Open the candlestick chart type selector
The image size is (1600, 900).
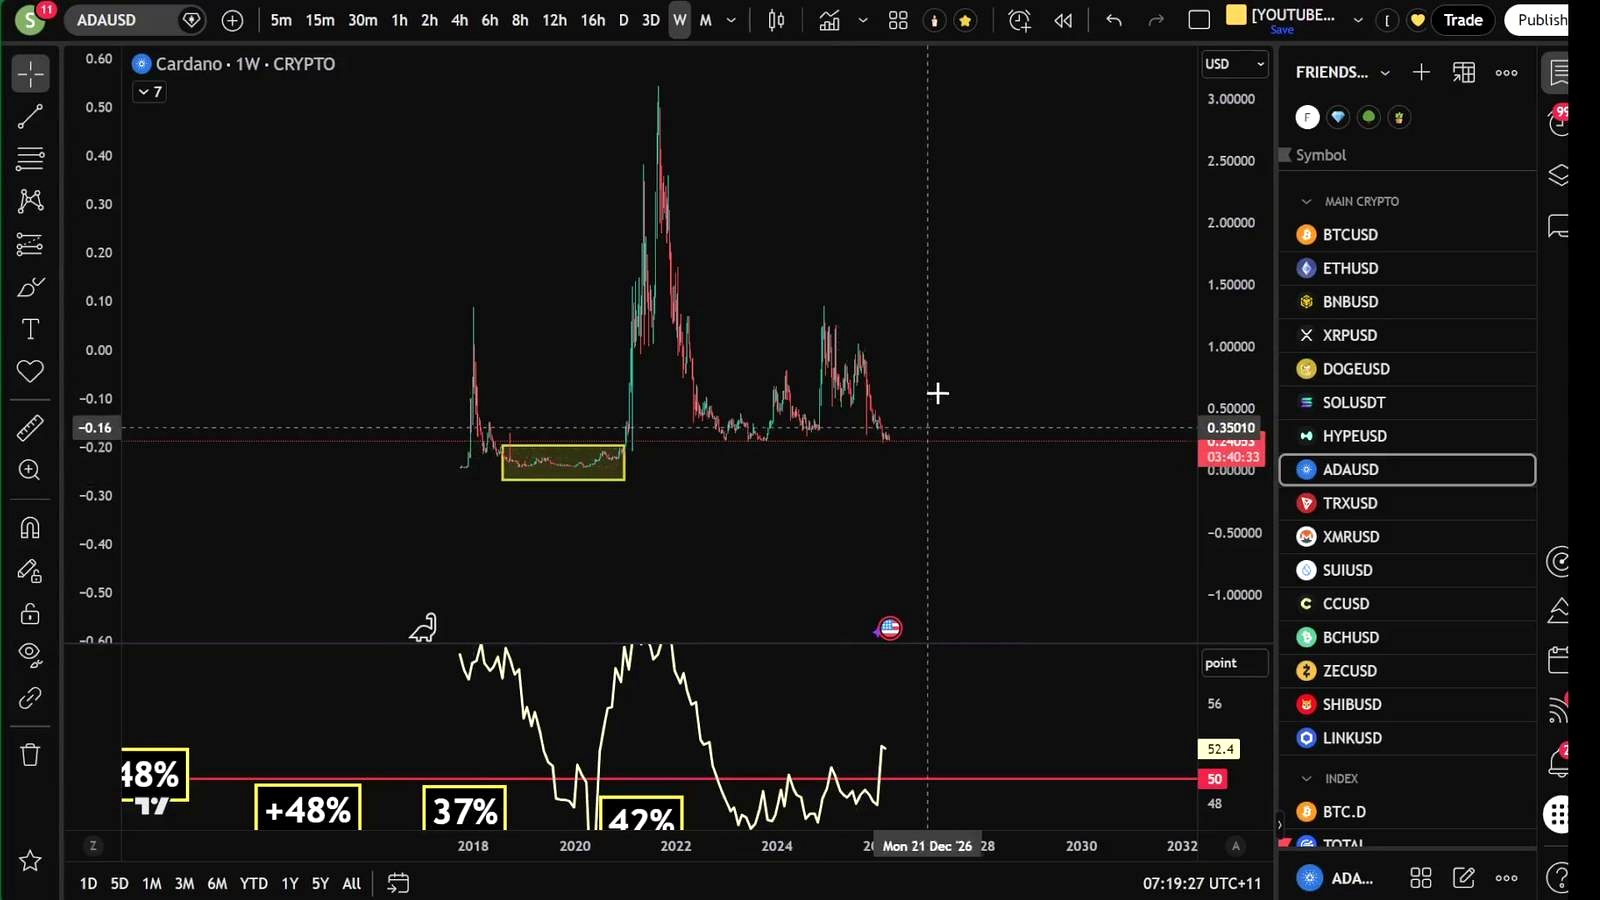click(776, 20)
